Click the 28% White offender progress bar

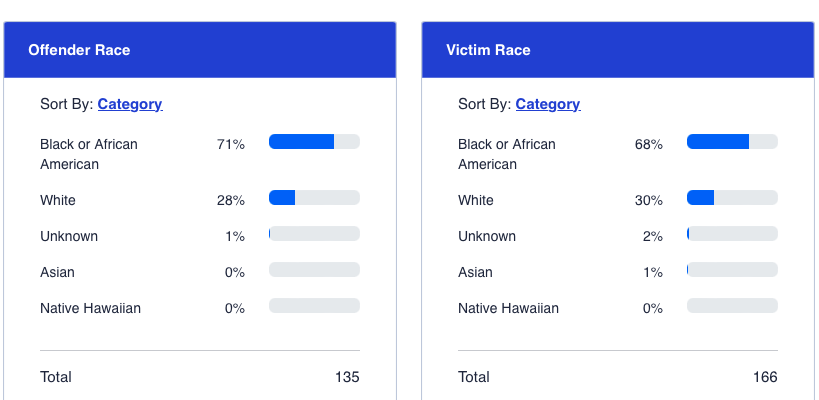point(314,198)
